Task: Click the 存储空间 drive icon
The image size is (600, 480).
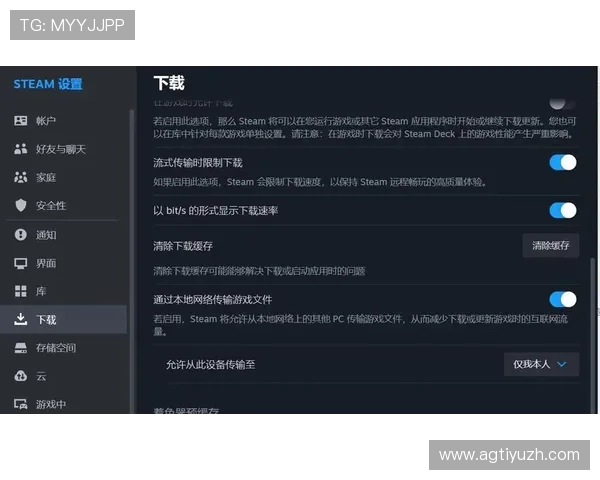Action: tap(21, 348)
